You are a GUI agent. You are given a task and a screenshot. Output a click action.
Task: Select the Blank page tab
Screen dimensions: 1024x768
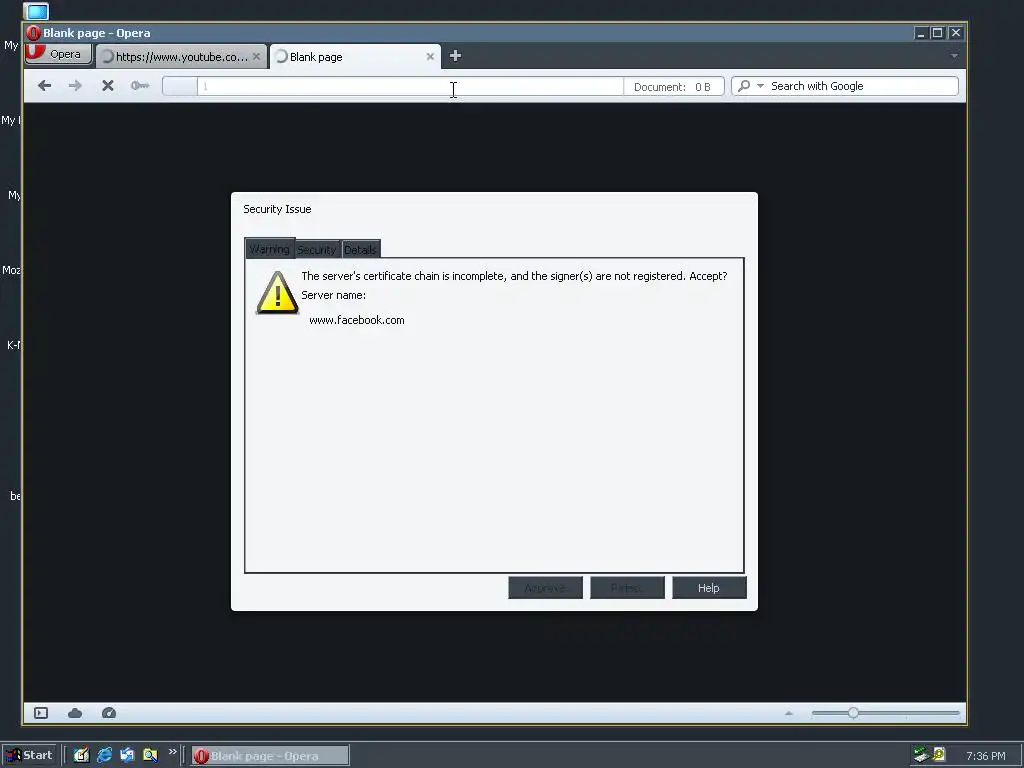click(355, 57)
